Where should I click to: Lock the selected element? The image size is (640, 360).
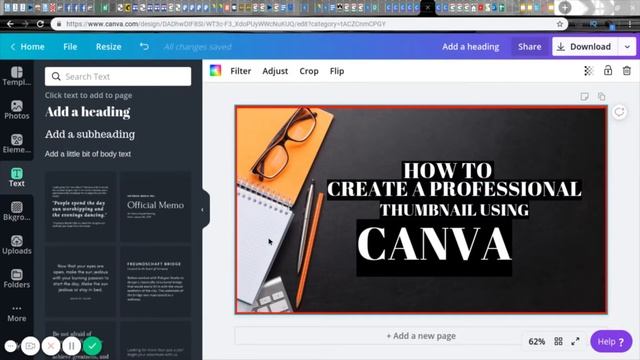coord(608,70)
